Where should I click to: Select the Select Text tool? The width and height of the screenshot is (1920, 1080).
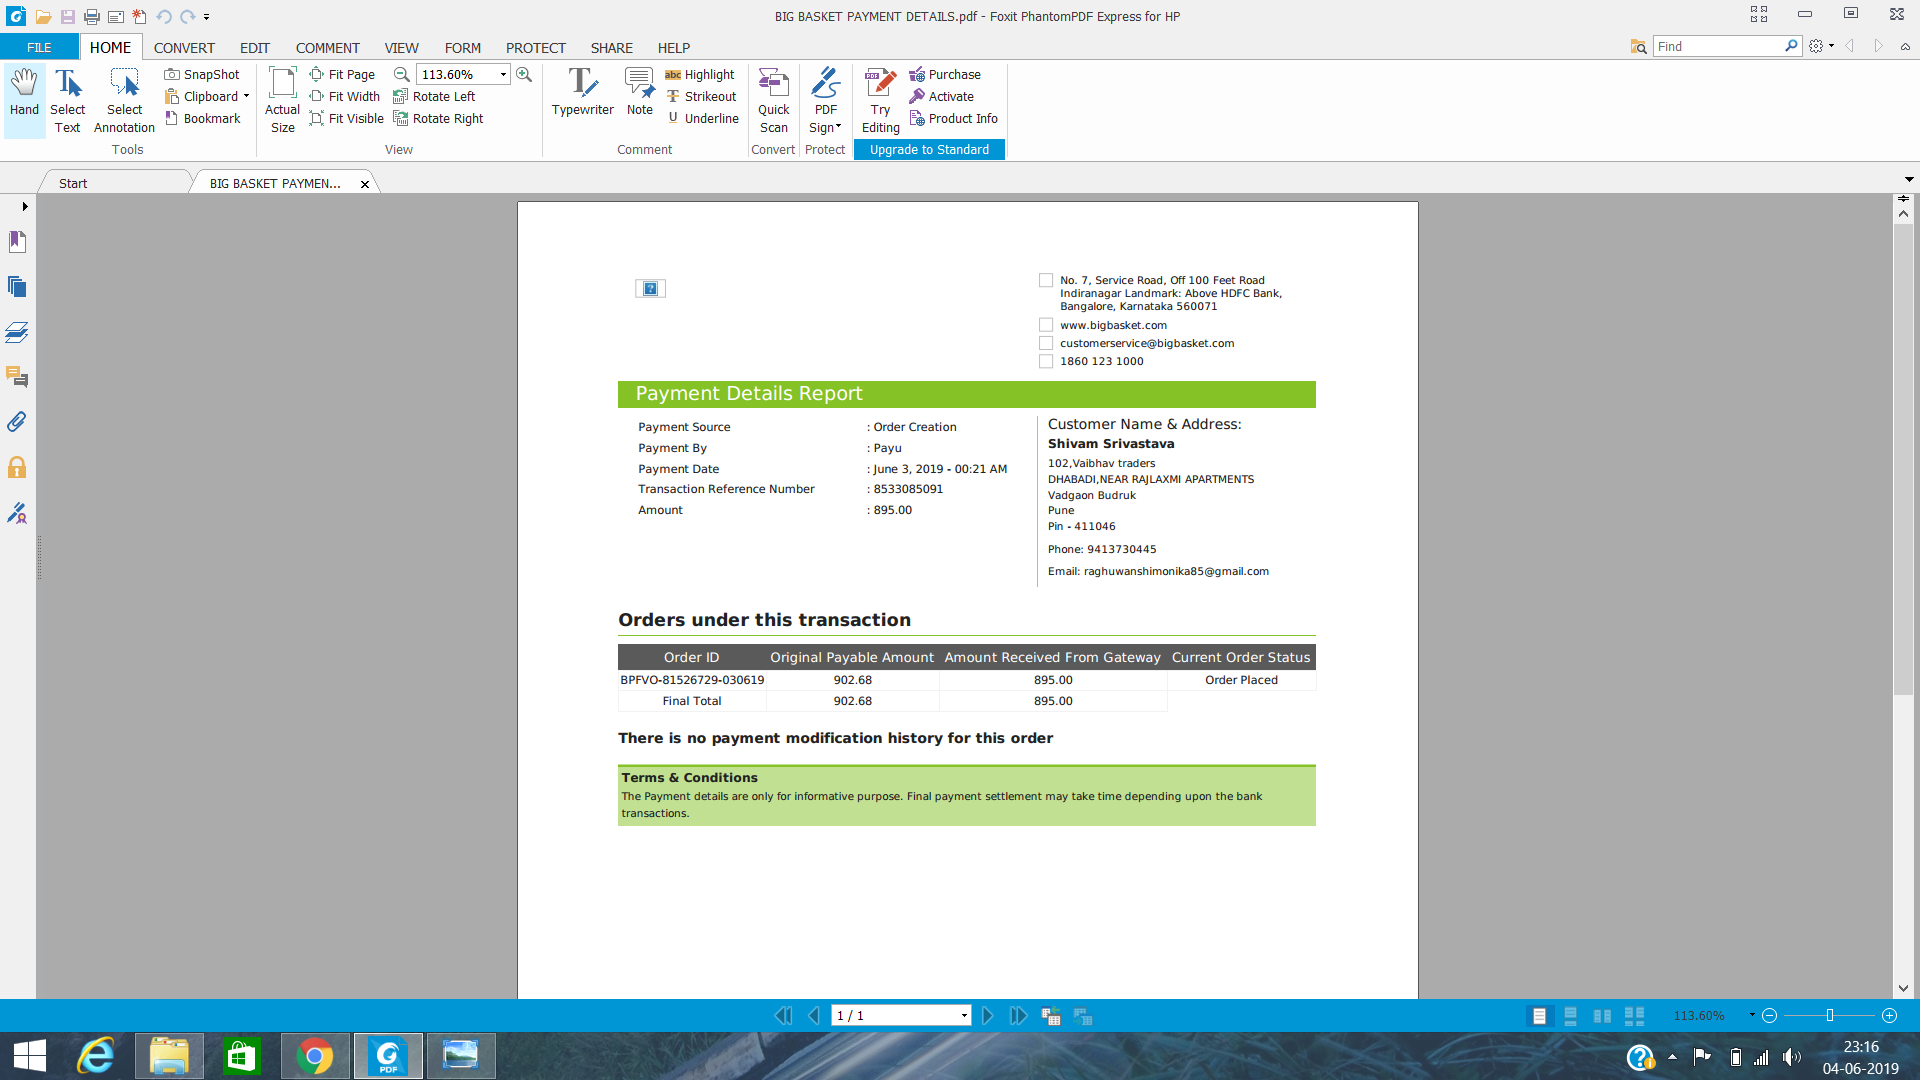pyautogui.click(x=67, y=100)
